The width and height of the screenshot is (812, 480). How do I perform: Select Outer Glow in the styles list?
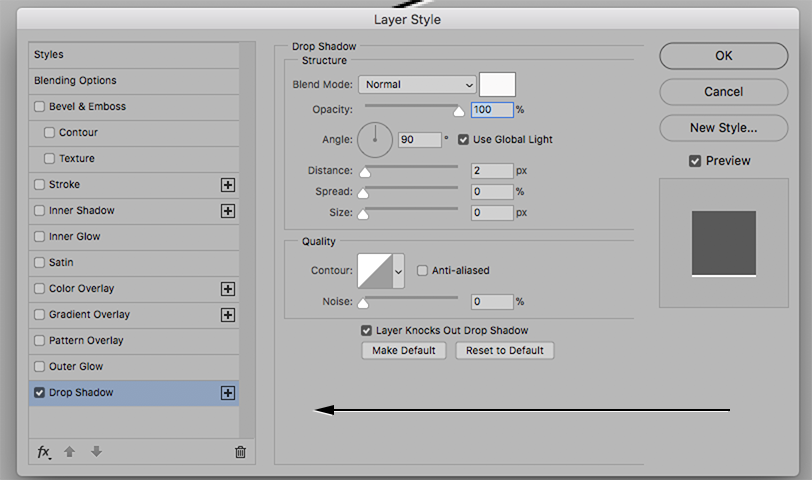point(76,367)
